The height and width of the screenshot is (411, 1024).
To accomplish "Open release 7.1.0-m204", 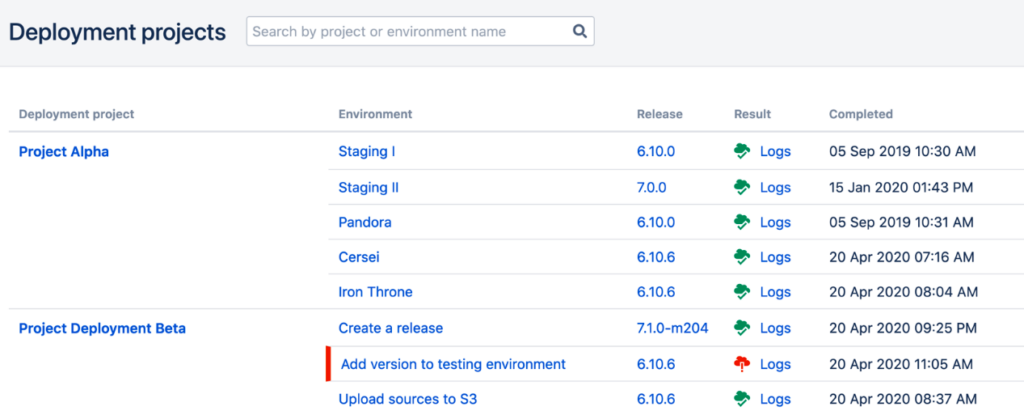I will 673,328.
